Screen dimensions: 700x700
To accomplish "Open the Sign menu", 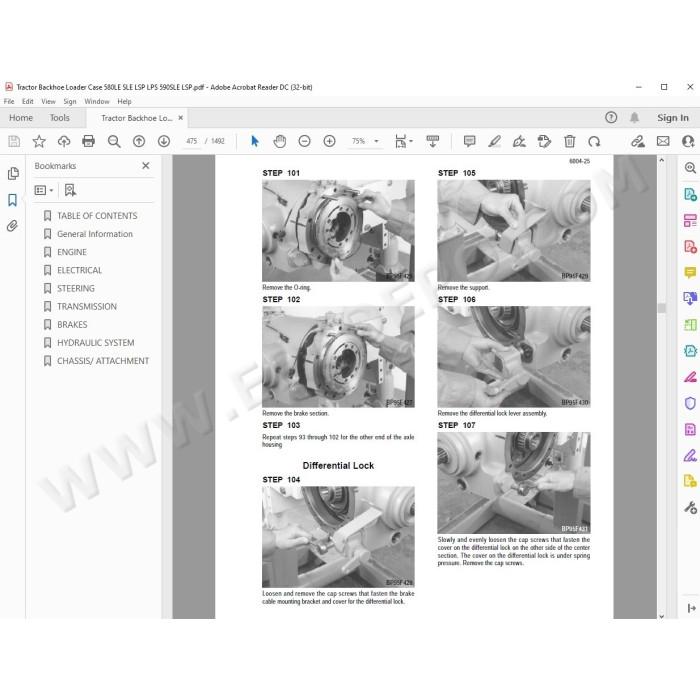I will pos(70,101).
